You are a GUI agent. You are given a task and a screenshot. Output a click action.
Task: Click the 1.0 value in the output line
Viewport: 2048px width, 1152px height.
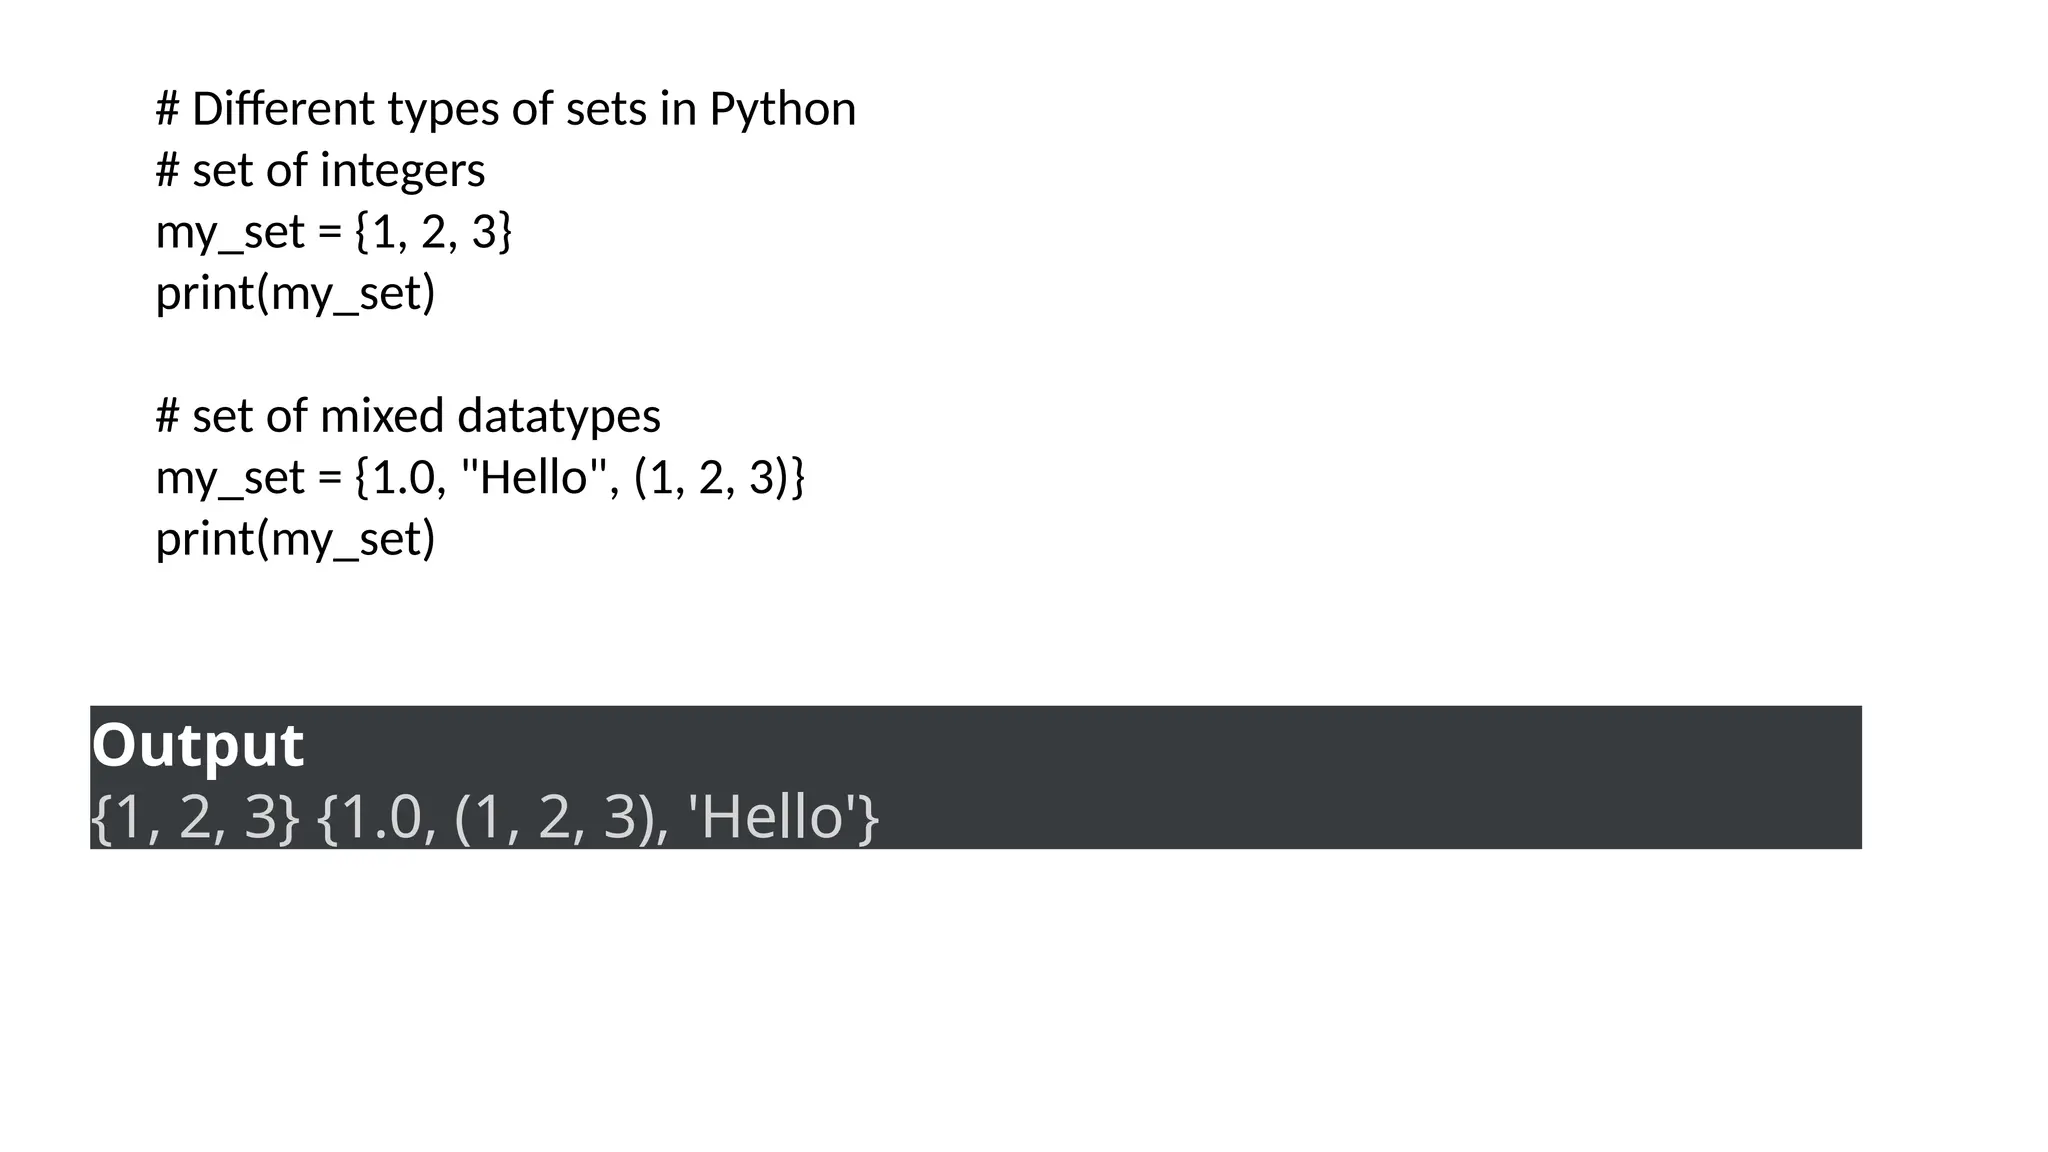[382, 817]
